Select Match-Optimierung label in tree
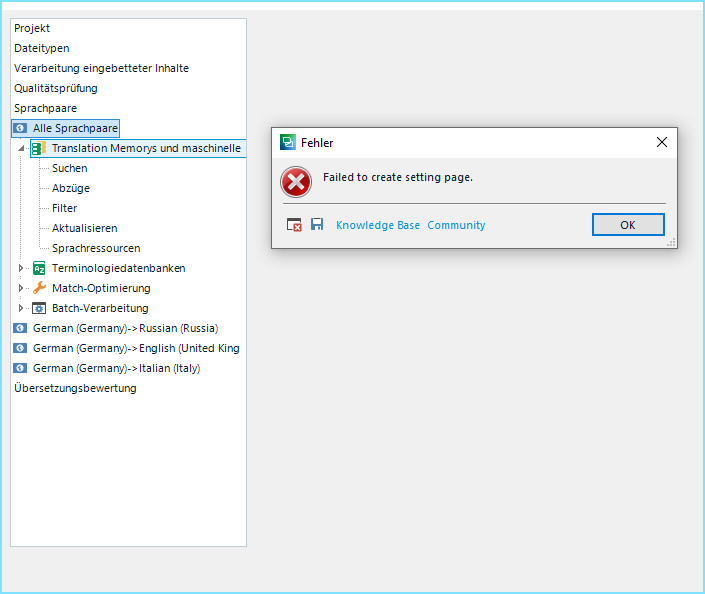The image size is (705, 594). click(x=101, y=288)
